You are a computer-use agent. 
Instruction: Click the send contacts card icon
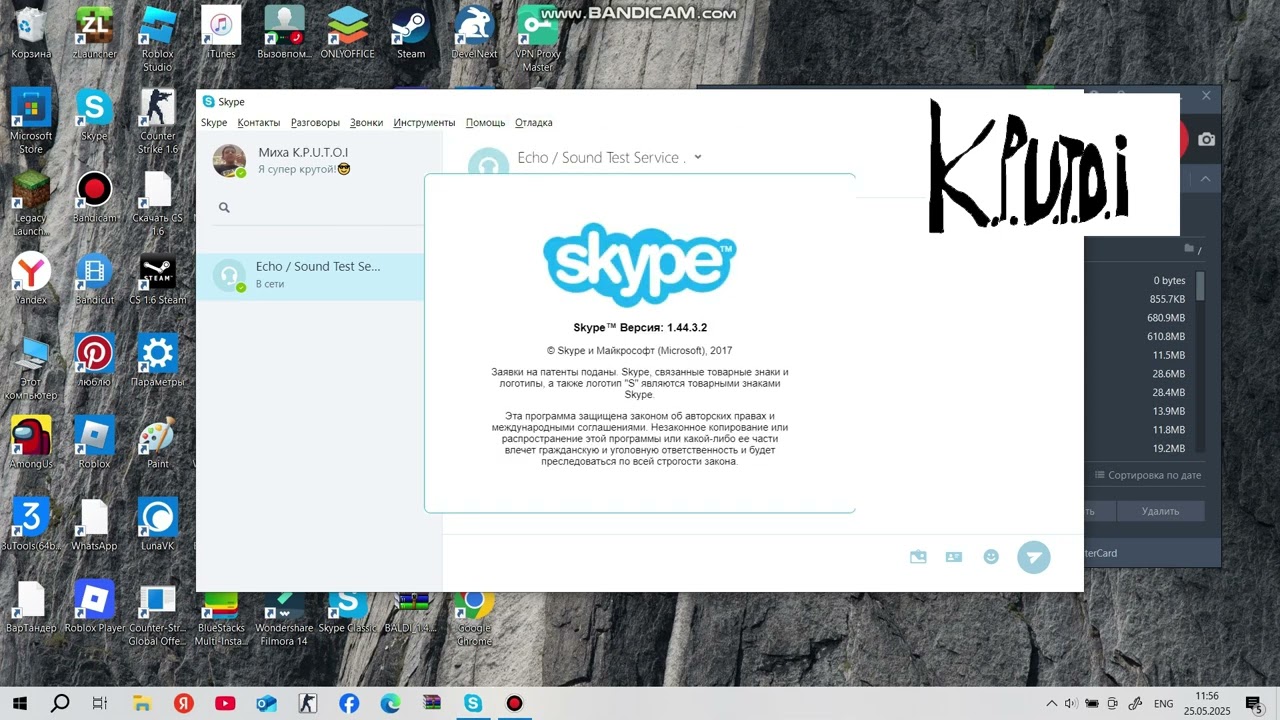click(954, 557)
